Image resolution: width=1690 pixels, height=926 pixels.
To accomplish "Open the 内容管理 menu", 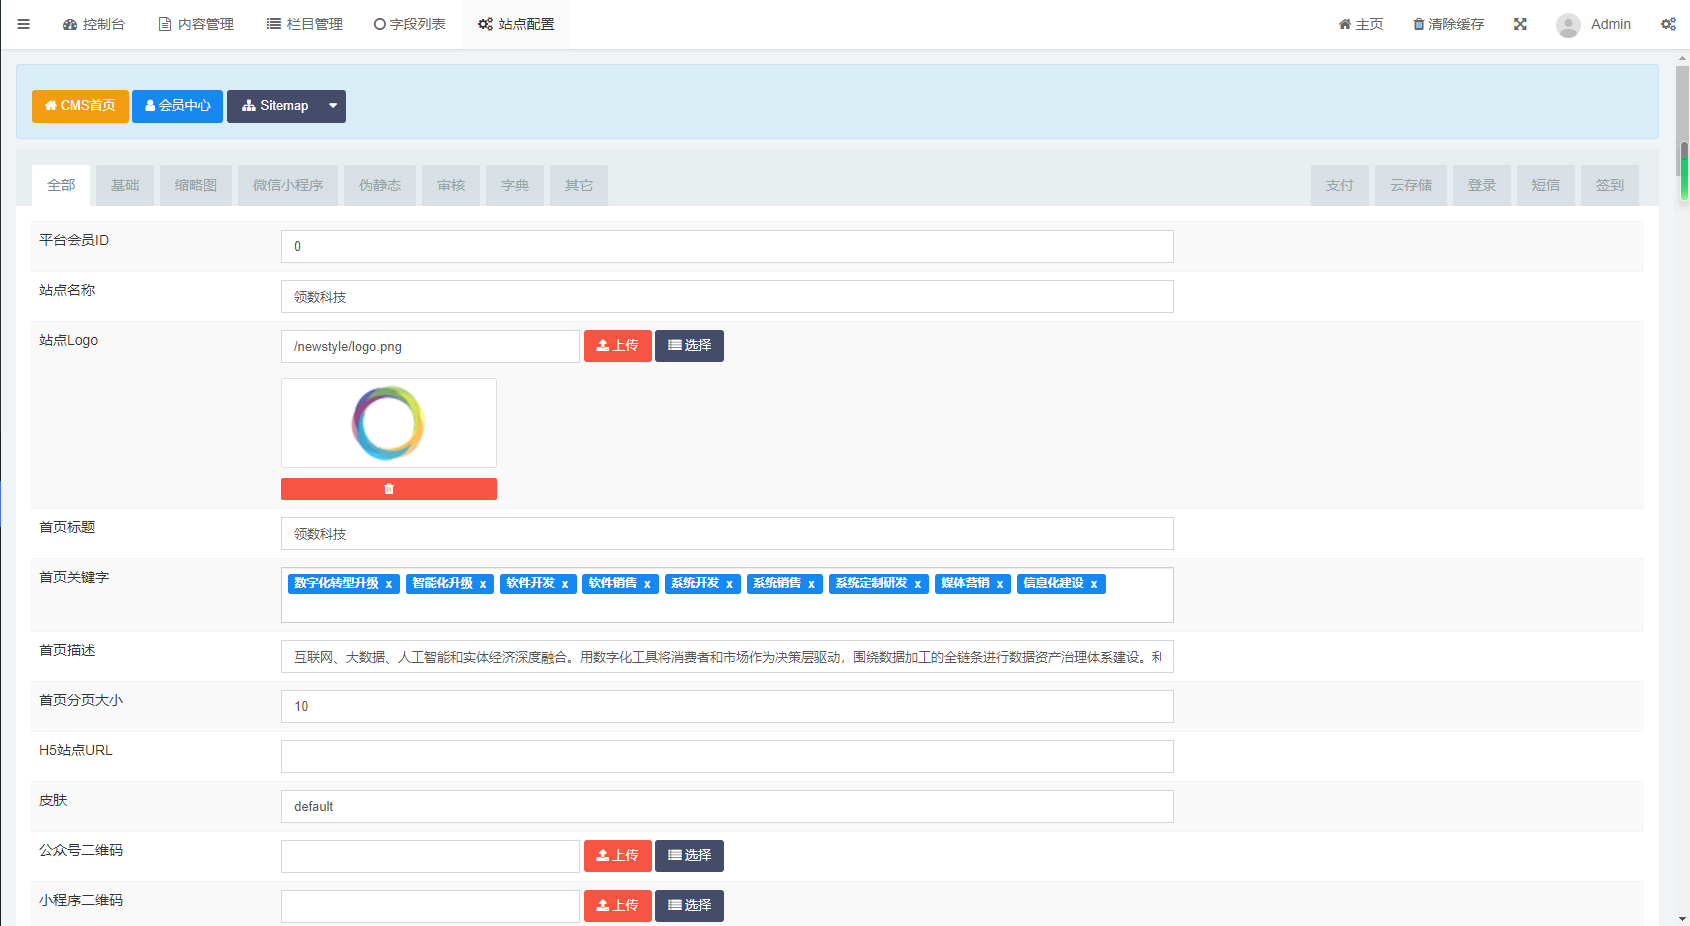I will pos(196,24).
